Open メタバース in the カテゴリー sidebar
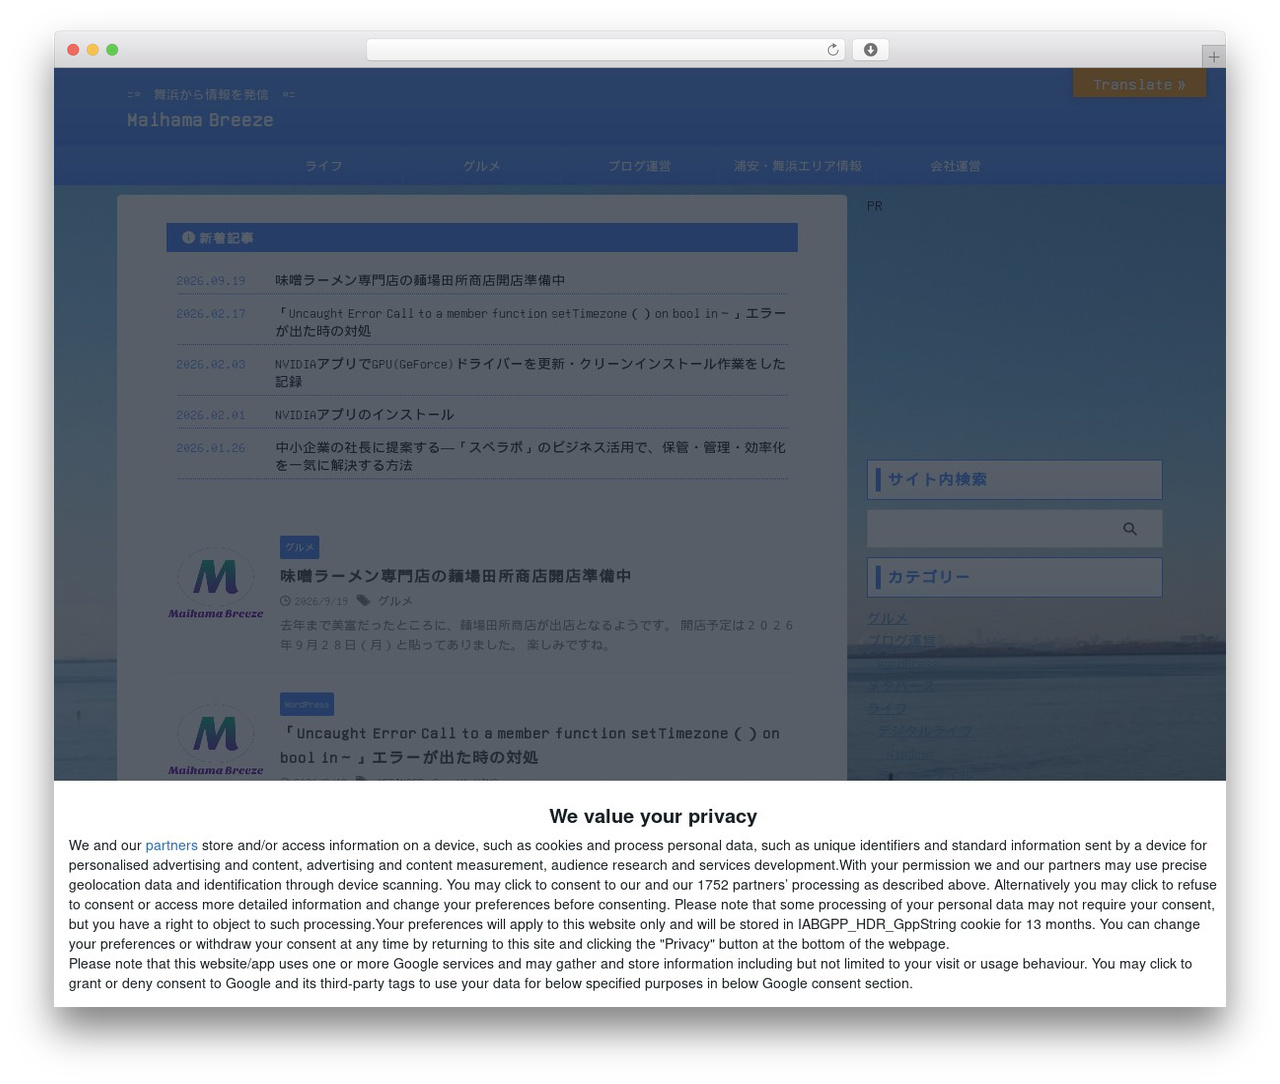The width and height of the screenshot is (1280, 1084). point(901,686)
